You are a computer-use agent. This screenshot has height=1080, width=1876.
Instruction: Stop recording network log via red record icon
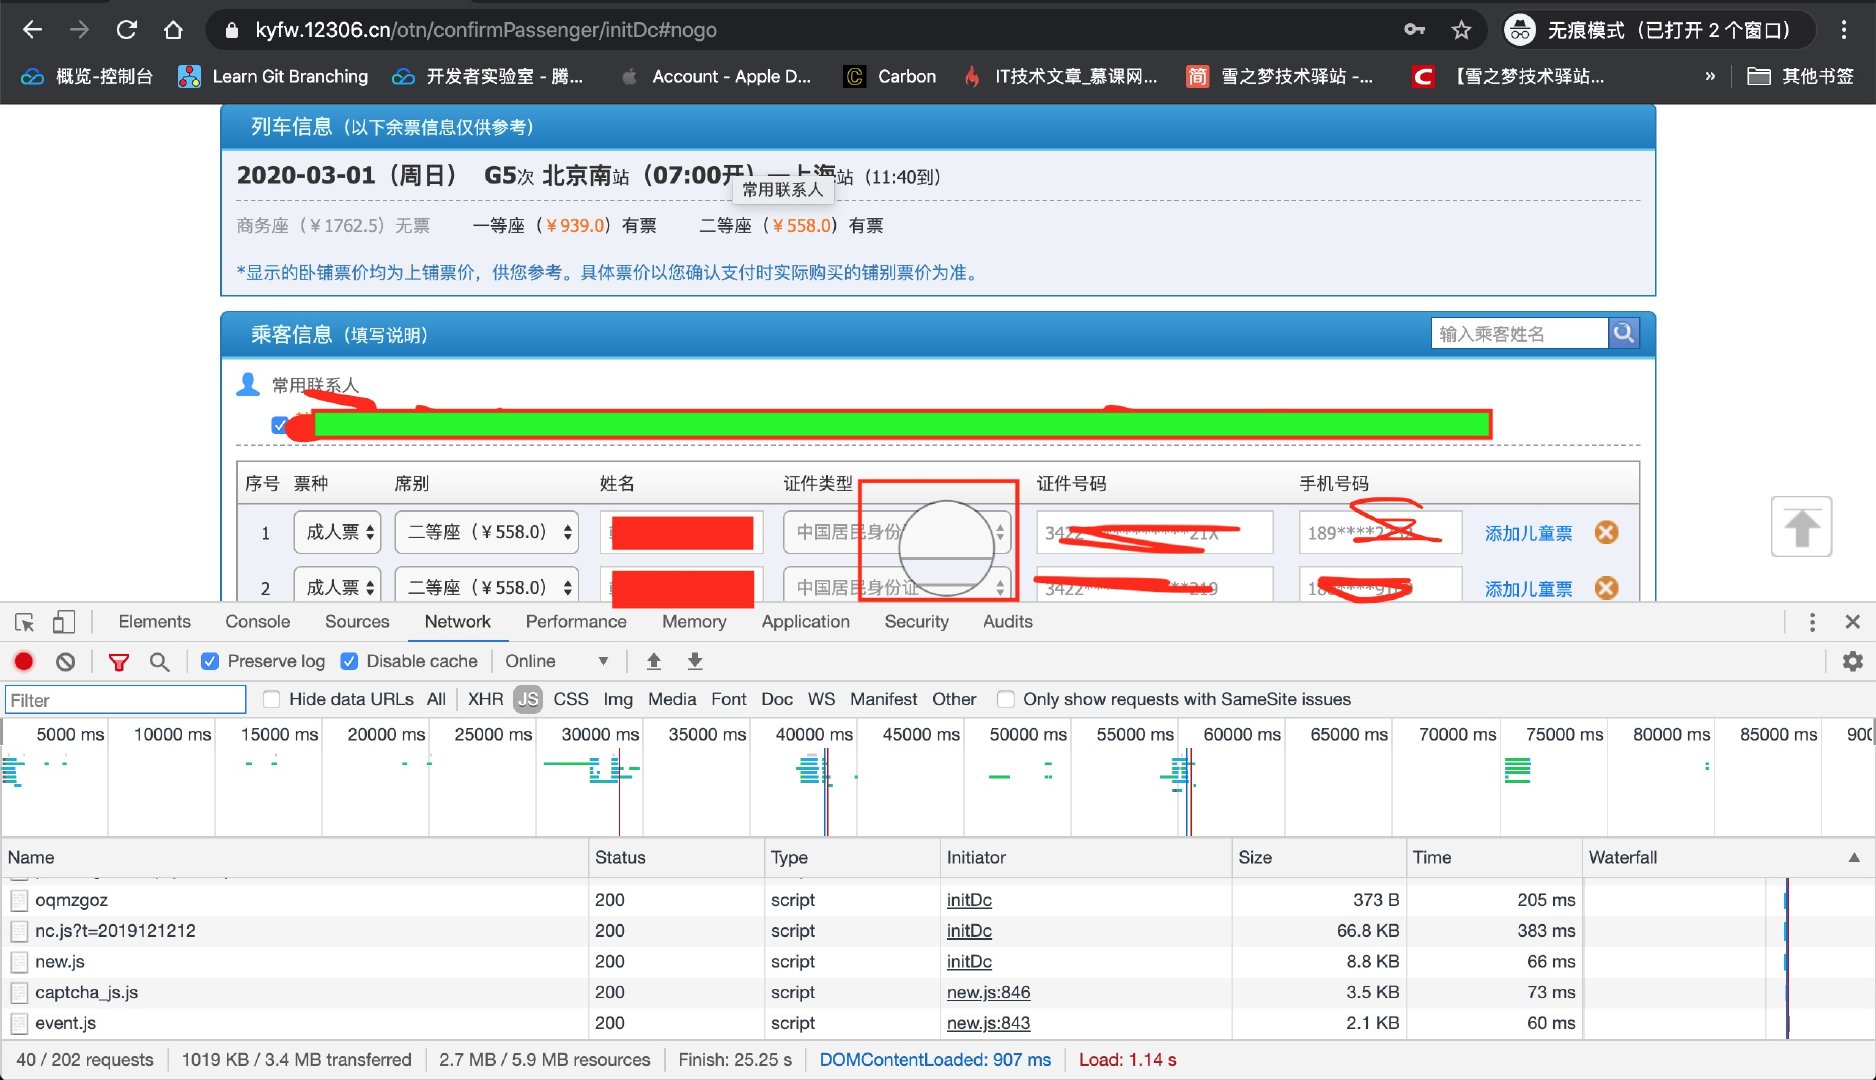[23, 661]
